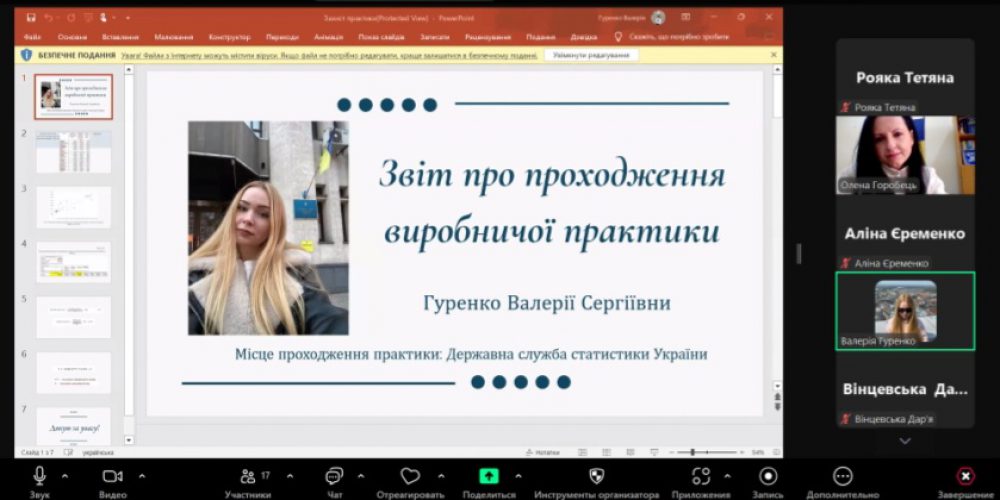Image resolution: width=1000 pixels, height=500 pixels.
Task: Open the Приложения apps icon
Action: [x=701, y=476]
